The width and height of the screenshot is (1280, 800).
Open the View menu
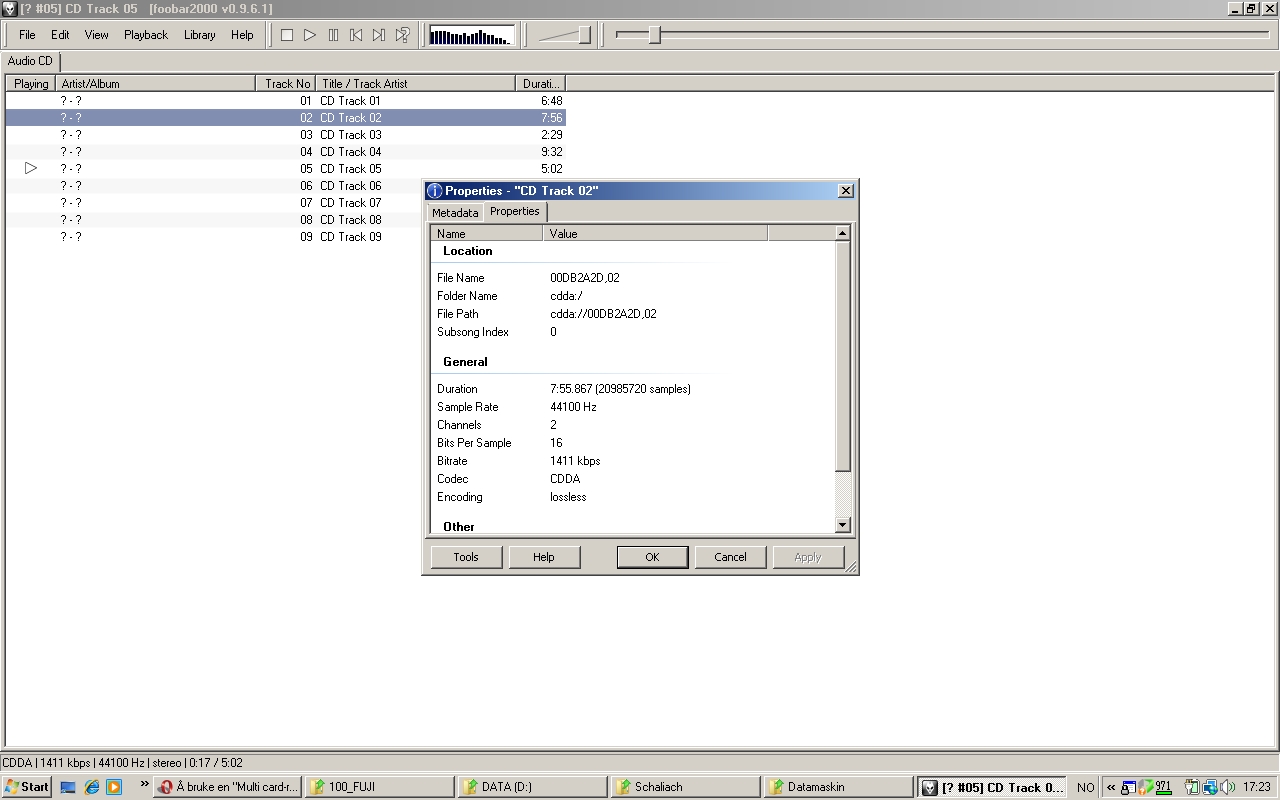click(x=96, y=35)
